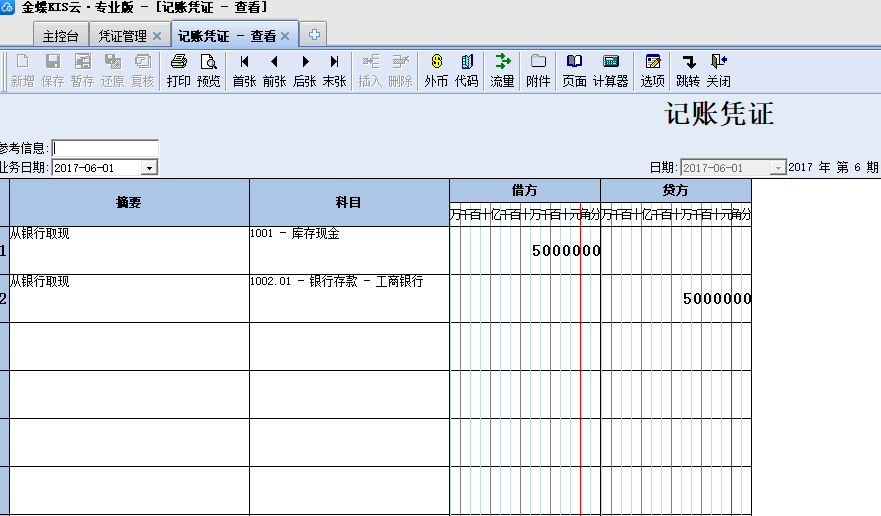Viewport: 881px width, 516px height.
Task: Select the account cell 1001 - 库存现金
Action: pos(295,233)
